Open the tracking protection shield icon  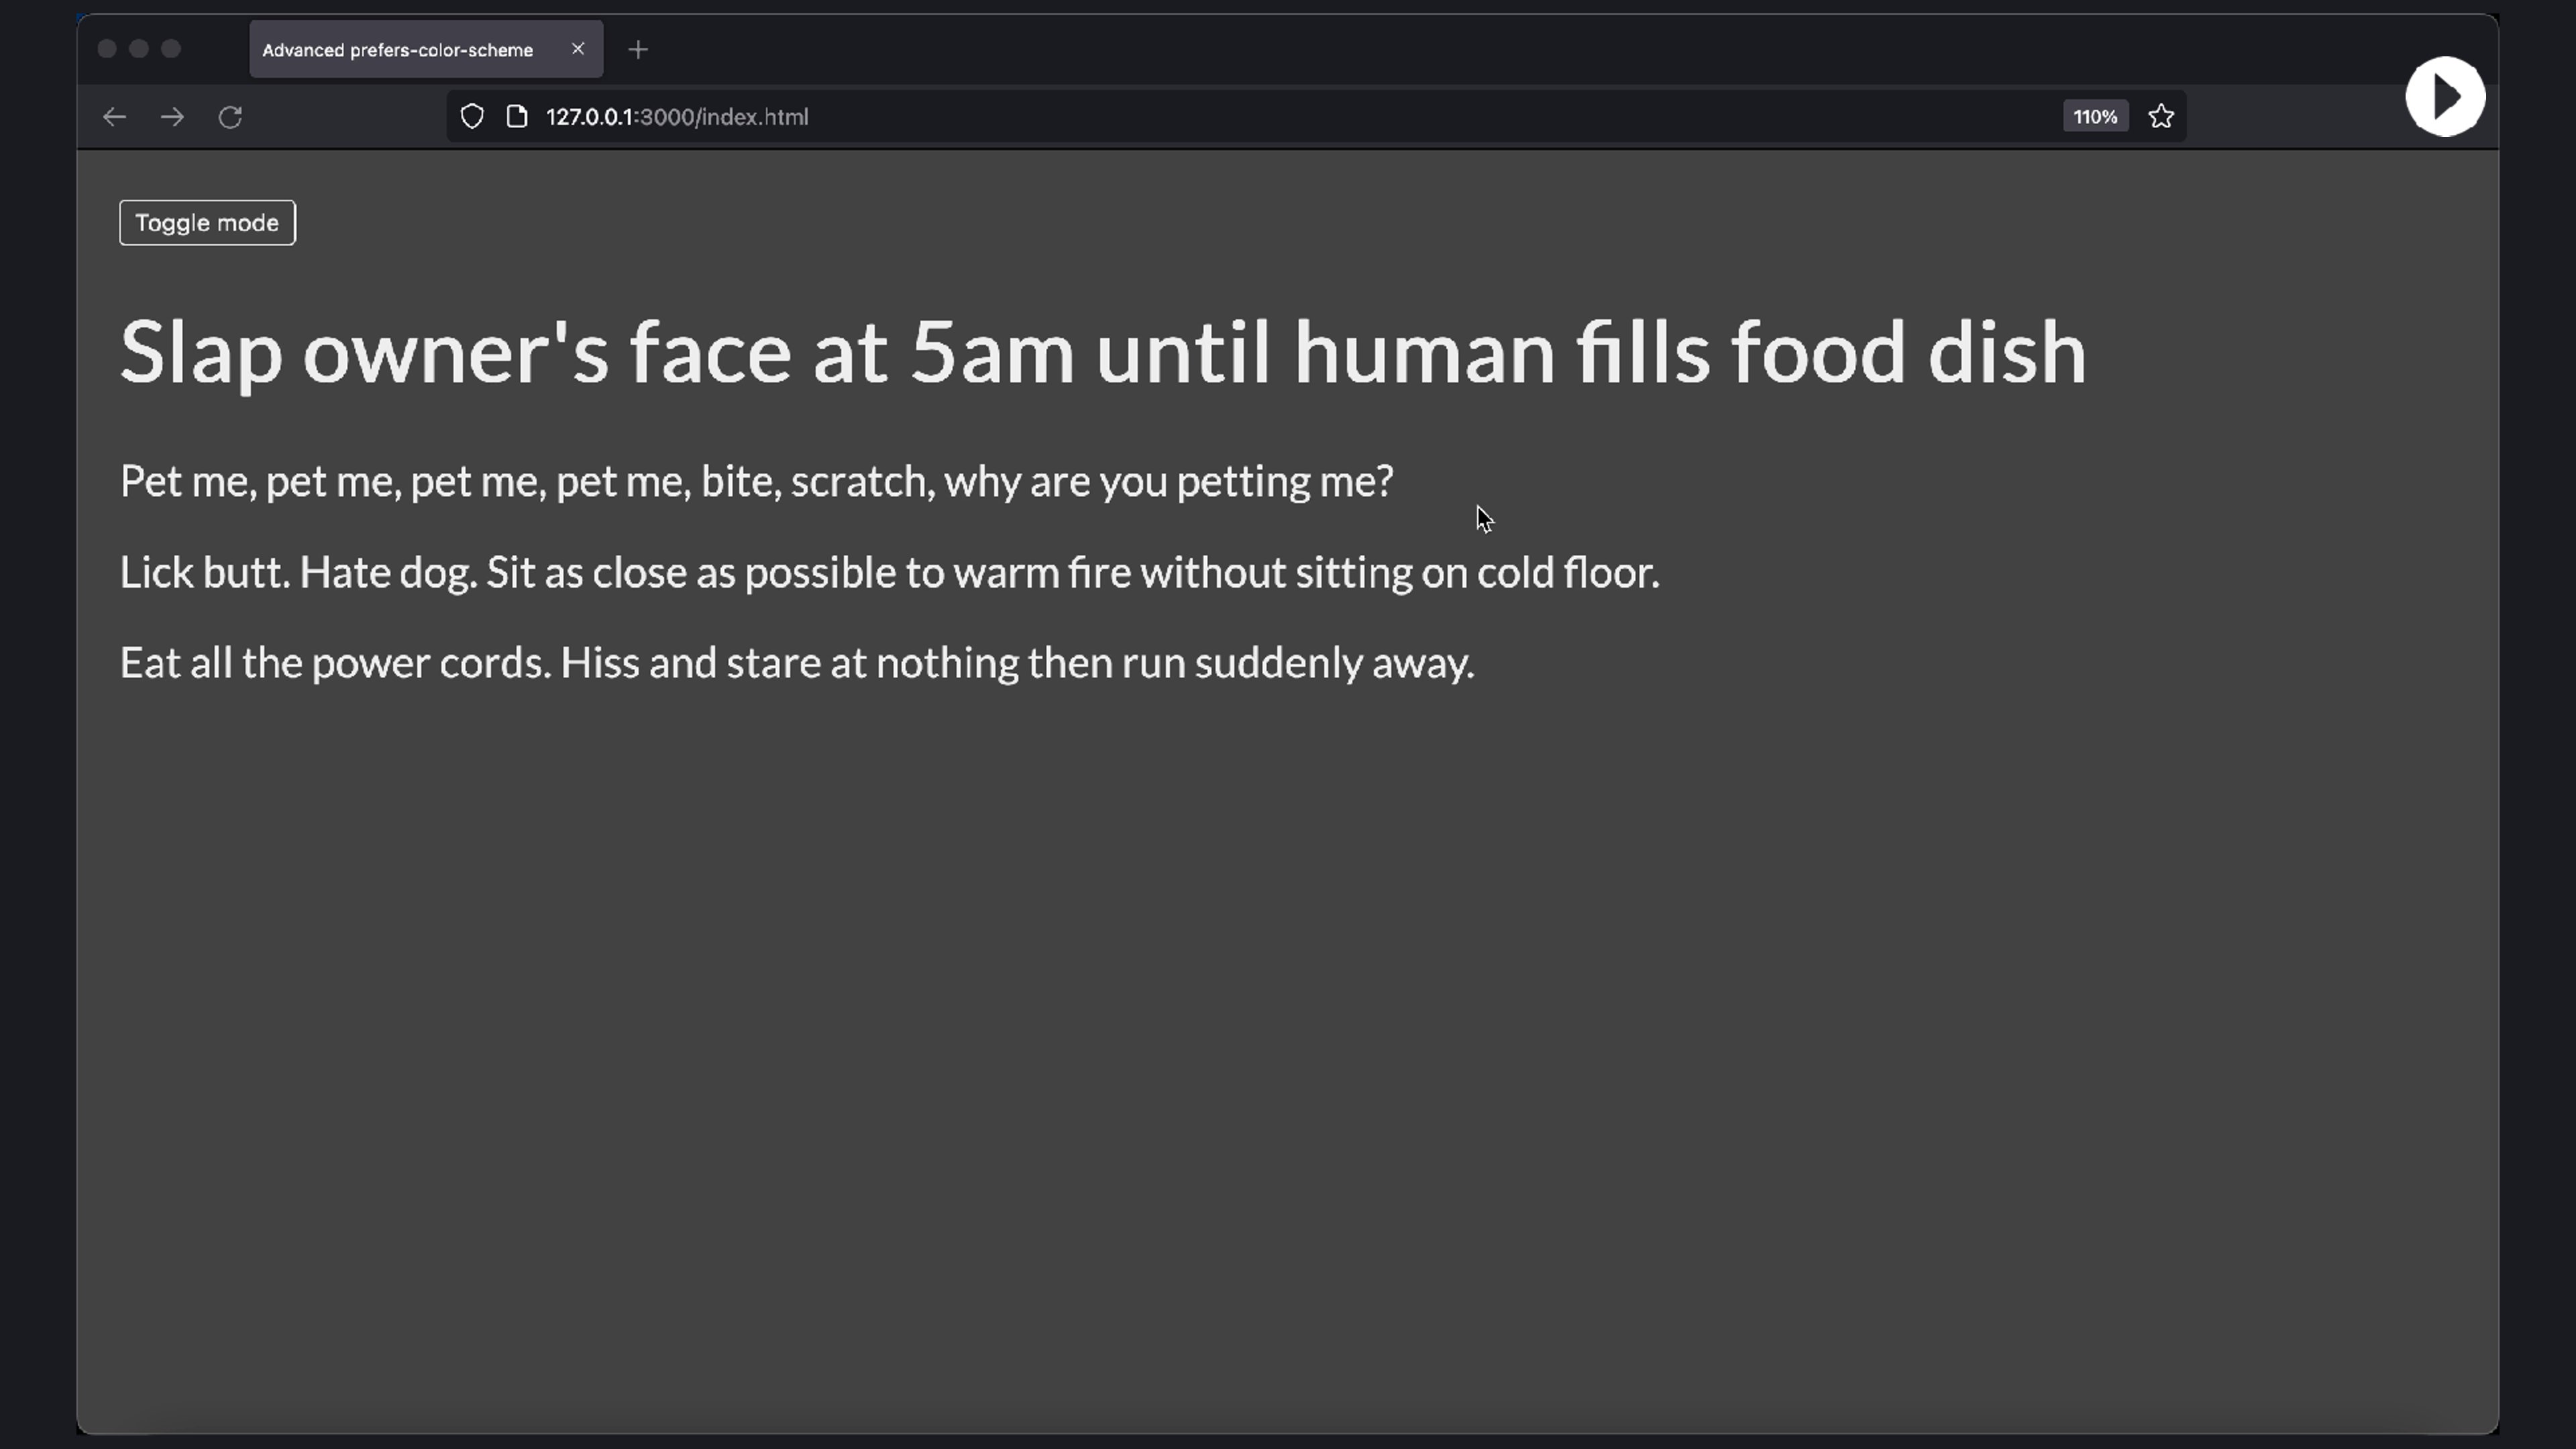(472, 117)
